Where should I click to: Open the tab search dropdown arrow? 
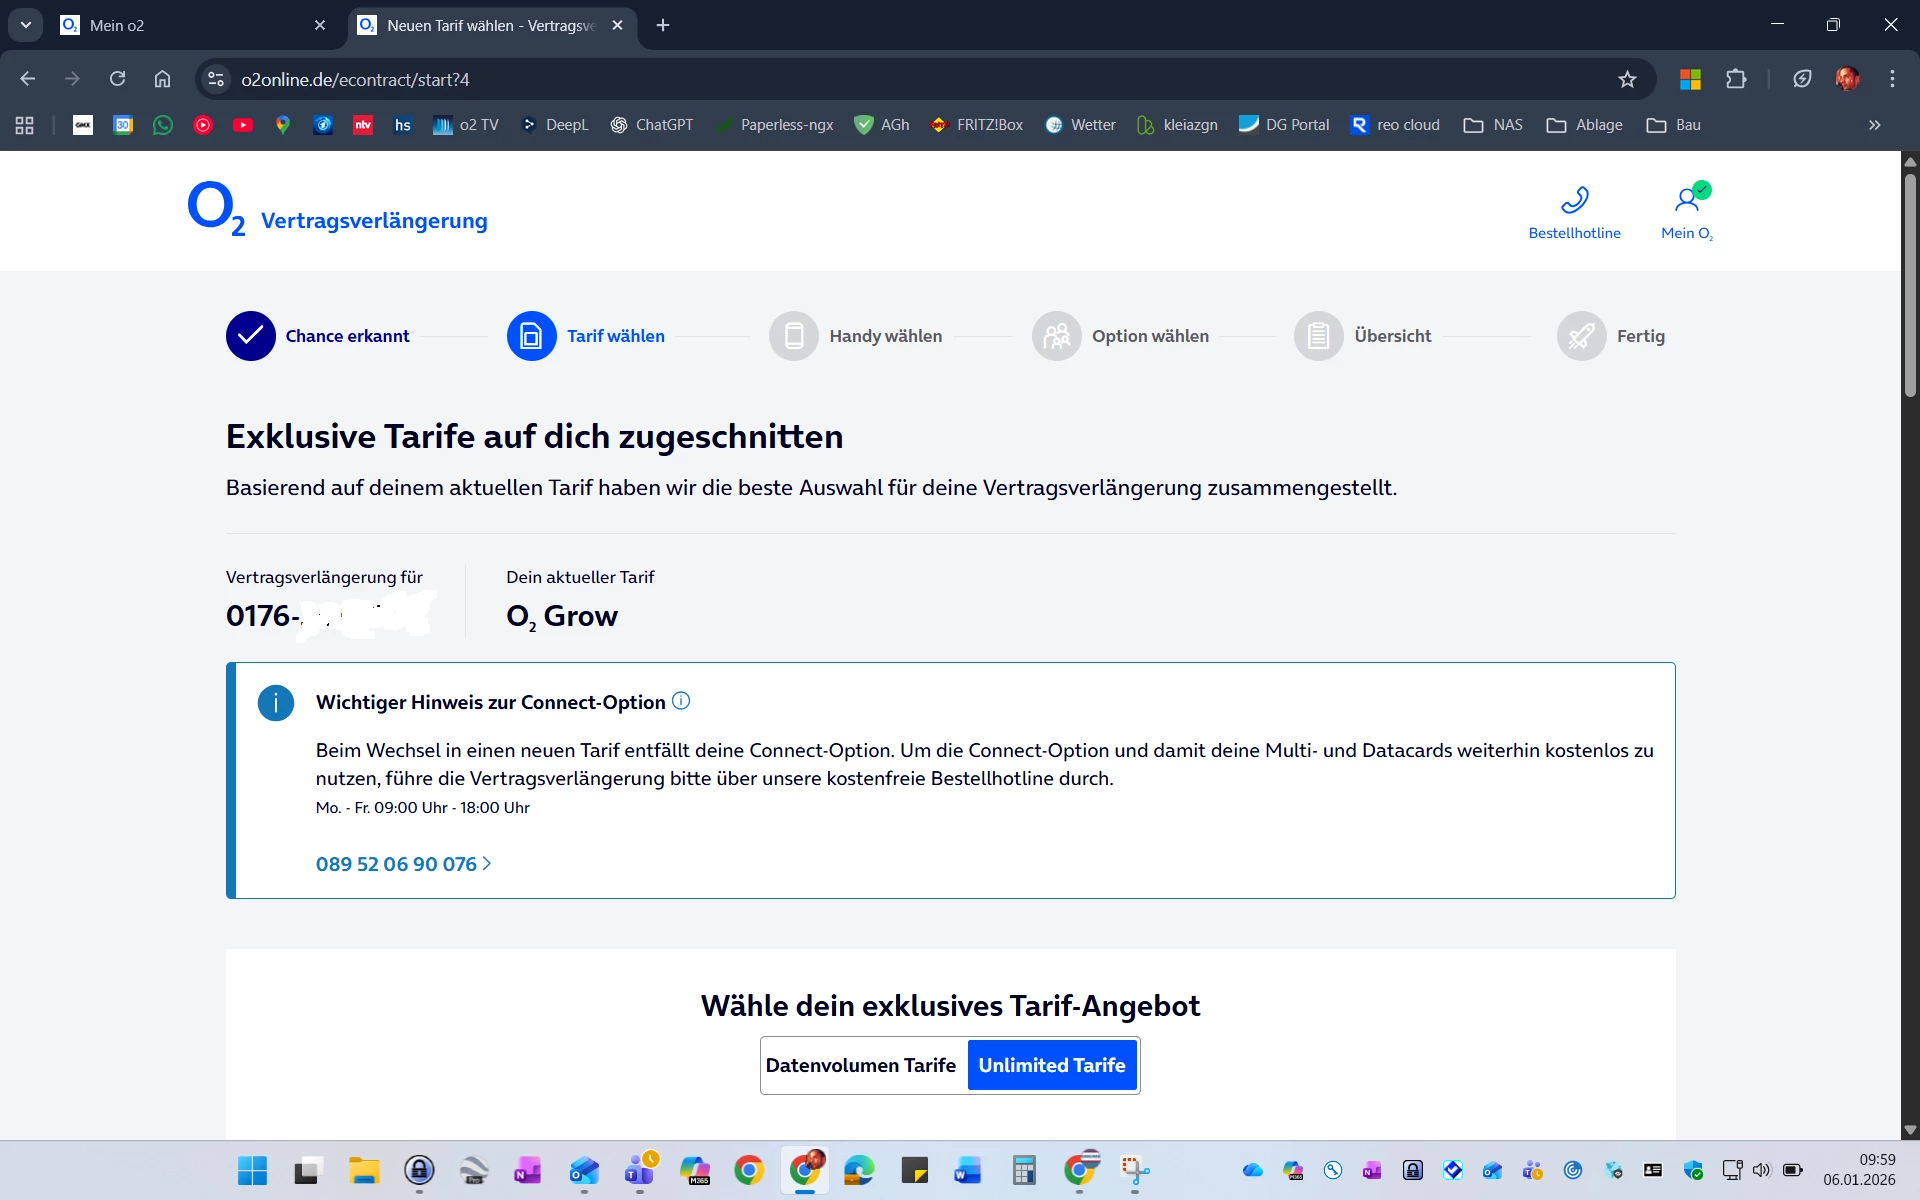coord(25,25)
